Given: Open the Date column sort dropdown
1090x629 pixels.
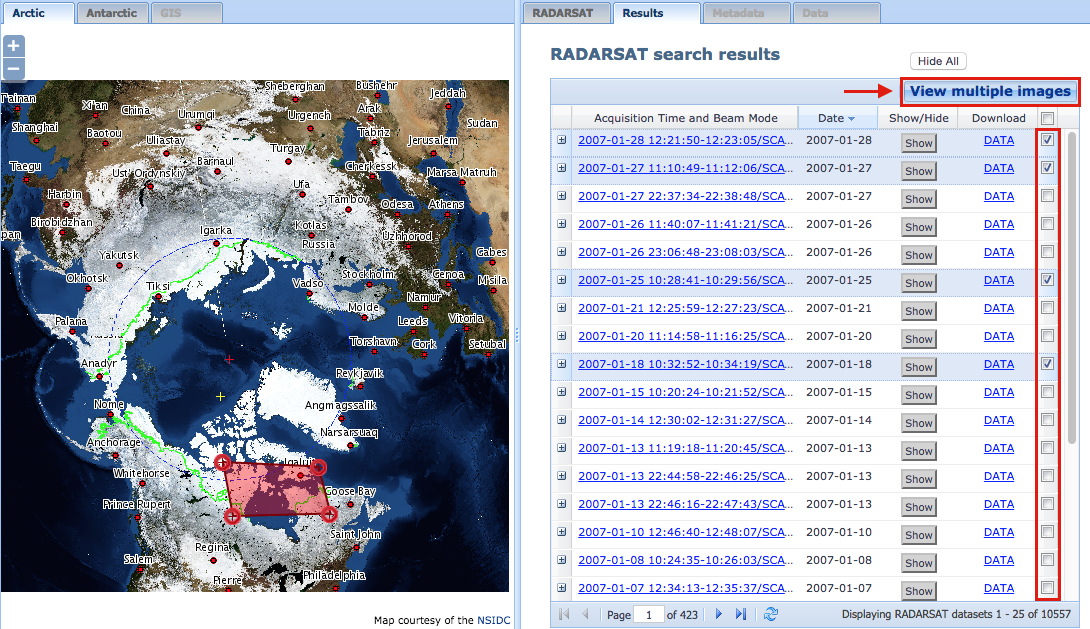Looking at the screenshot, I should tap(849, 117).
